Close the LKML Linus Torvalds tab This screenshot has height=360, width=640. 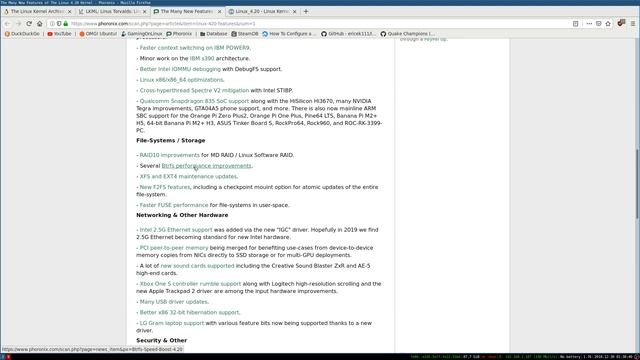[144, 11]
